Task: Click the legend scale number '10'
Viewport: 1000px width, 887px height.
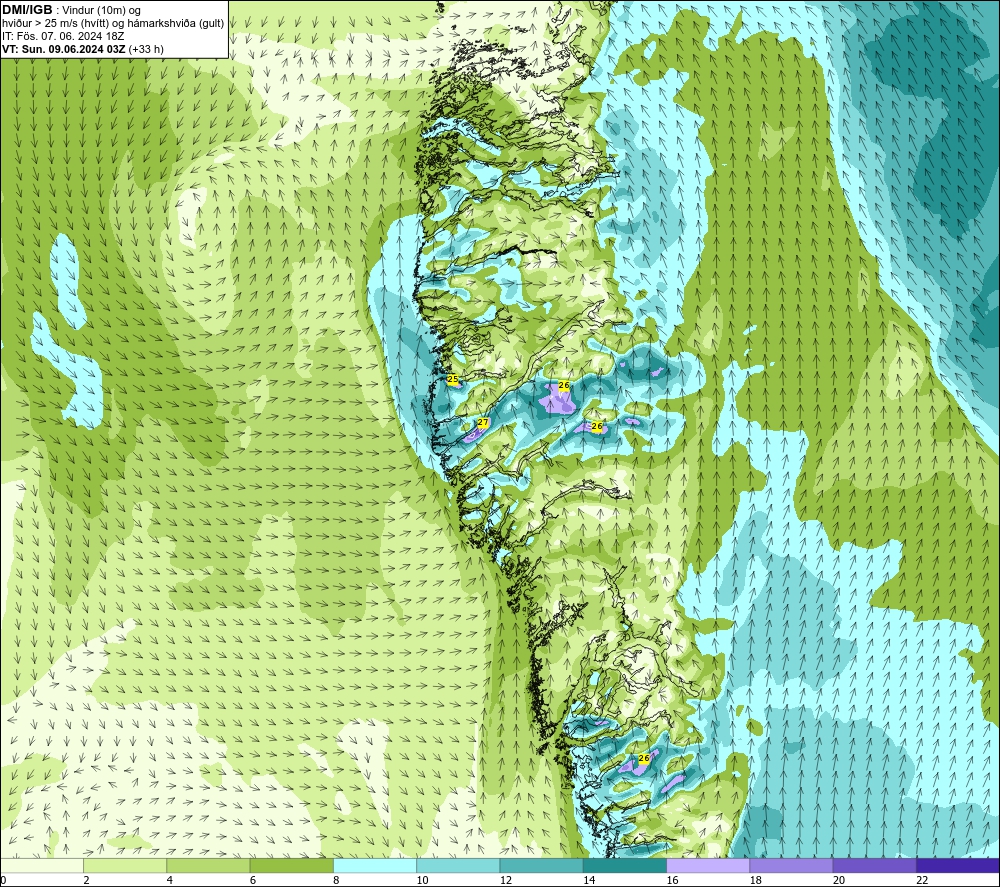Action: 423,880
